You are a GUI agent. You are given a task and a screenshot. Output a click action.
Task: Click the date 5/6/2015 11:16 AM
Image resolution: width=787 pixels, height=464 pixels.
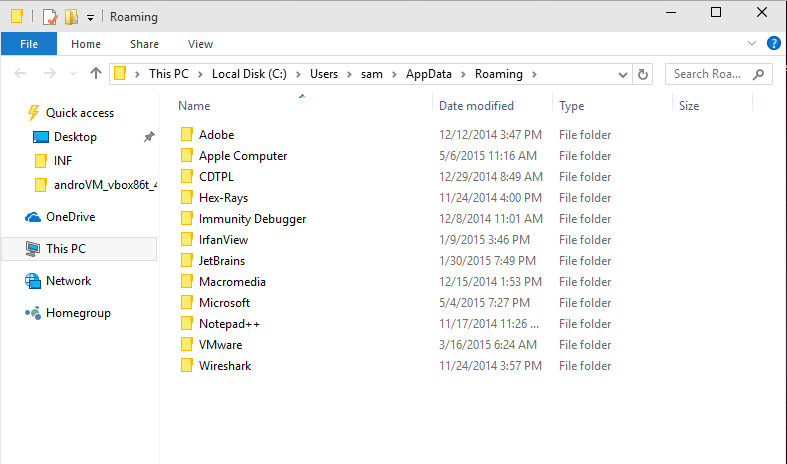coord(488,156)
